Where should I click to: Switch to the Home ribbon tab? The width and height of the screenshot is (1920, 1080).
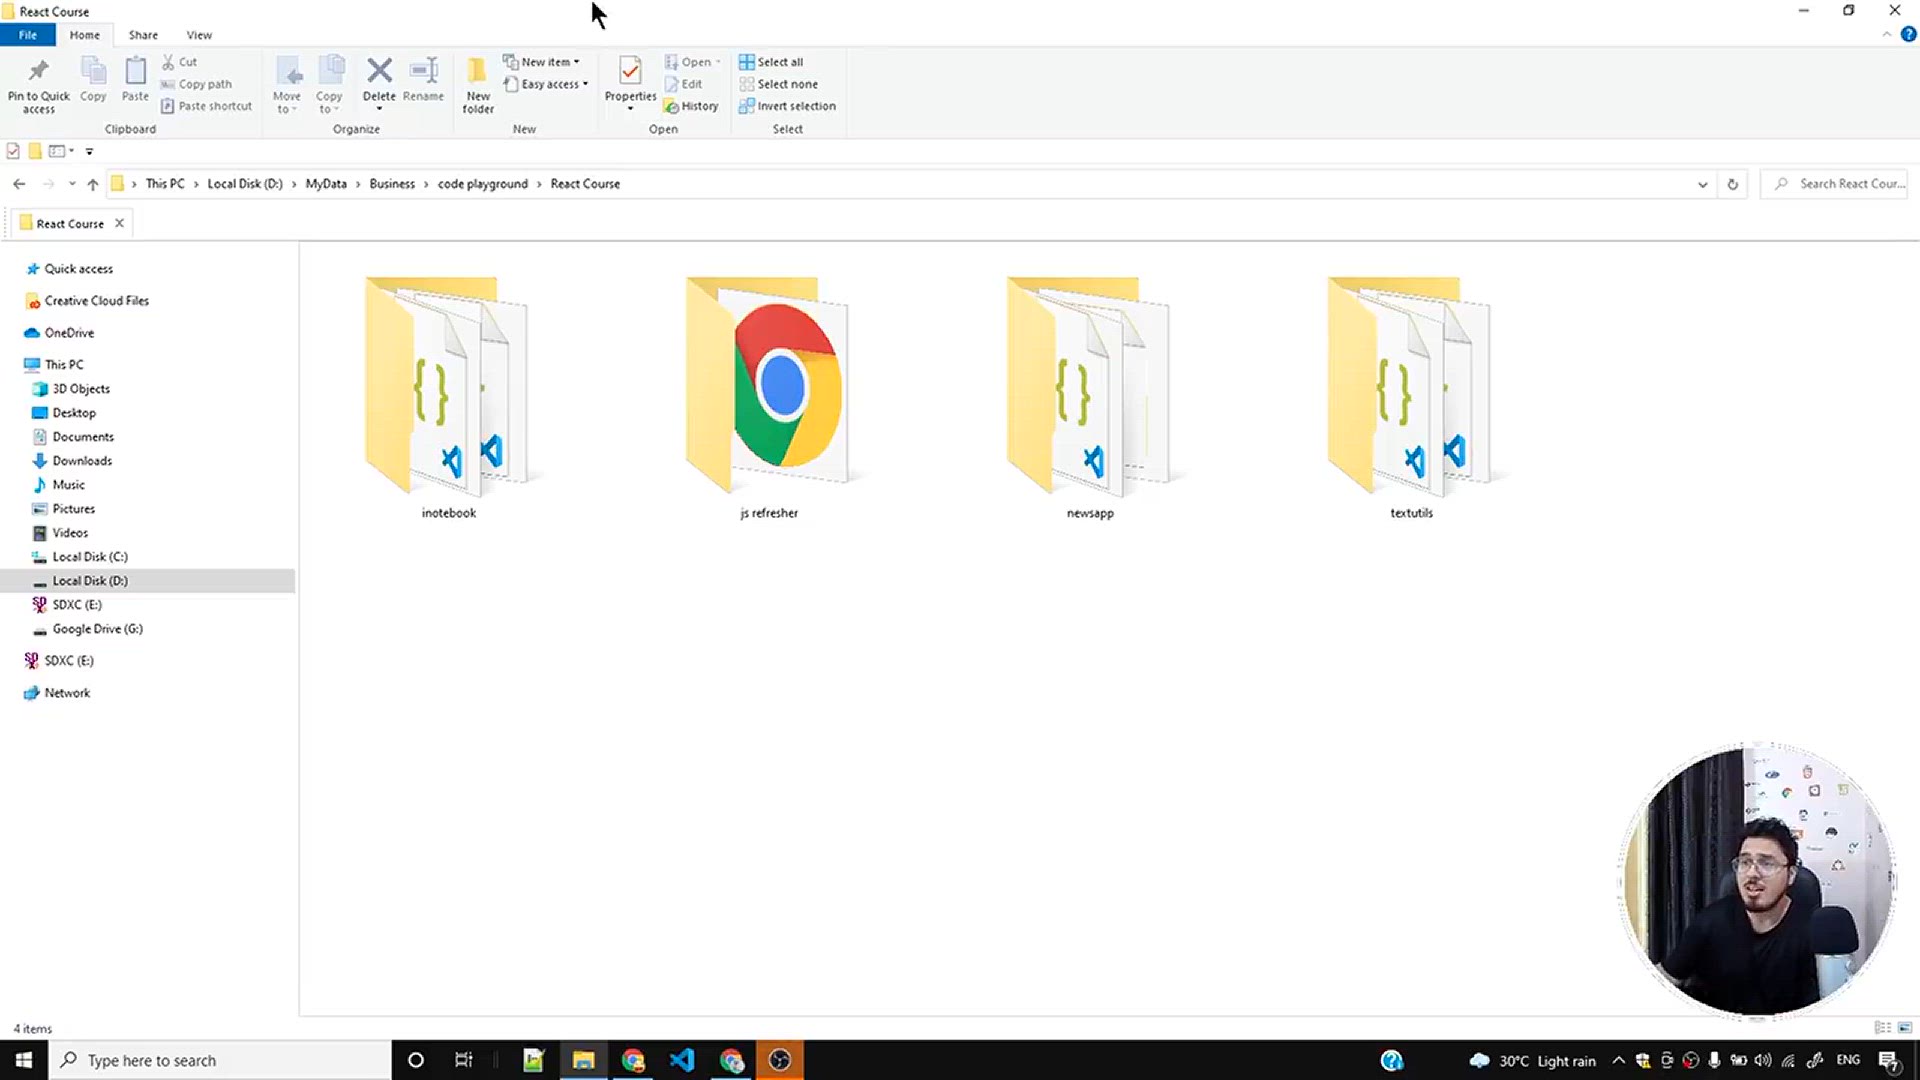[x=85, y=35]
